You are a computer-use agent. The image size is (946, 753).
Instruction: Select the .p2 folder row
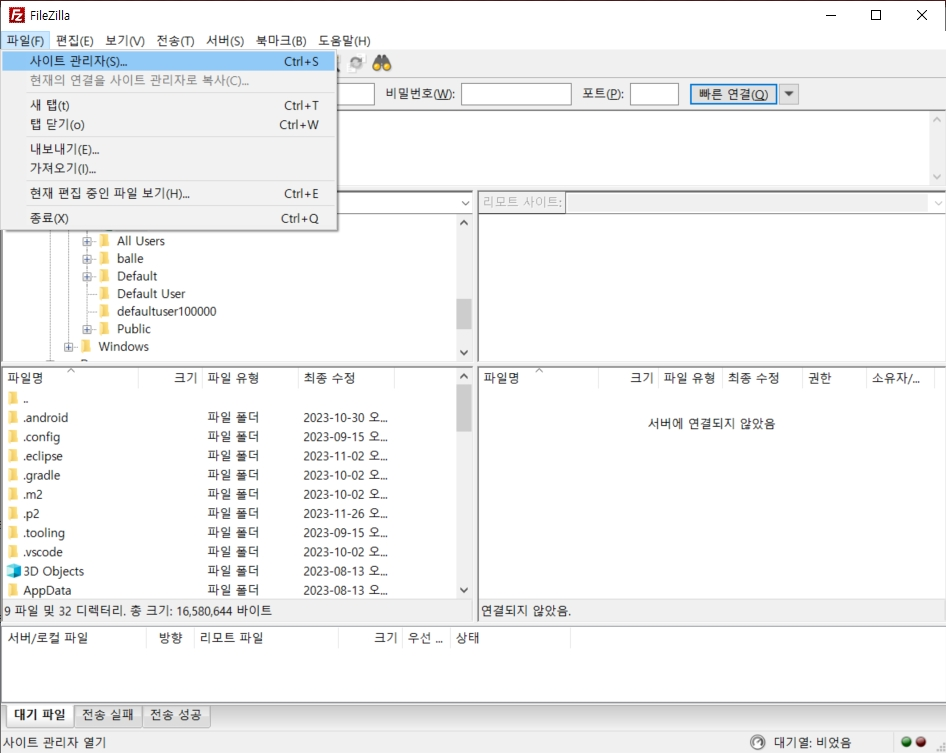click(x=229, y=514)
